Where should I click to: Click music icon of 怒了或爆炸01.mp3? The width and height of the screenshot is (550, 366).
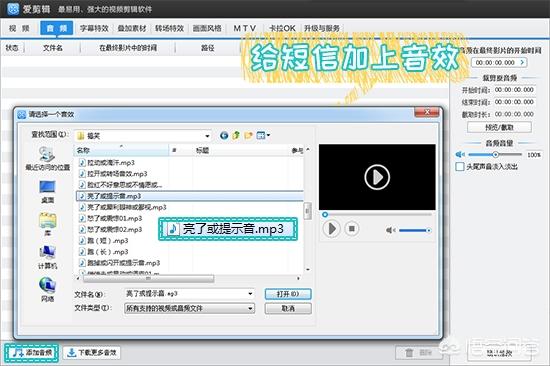point(82,218)
